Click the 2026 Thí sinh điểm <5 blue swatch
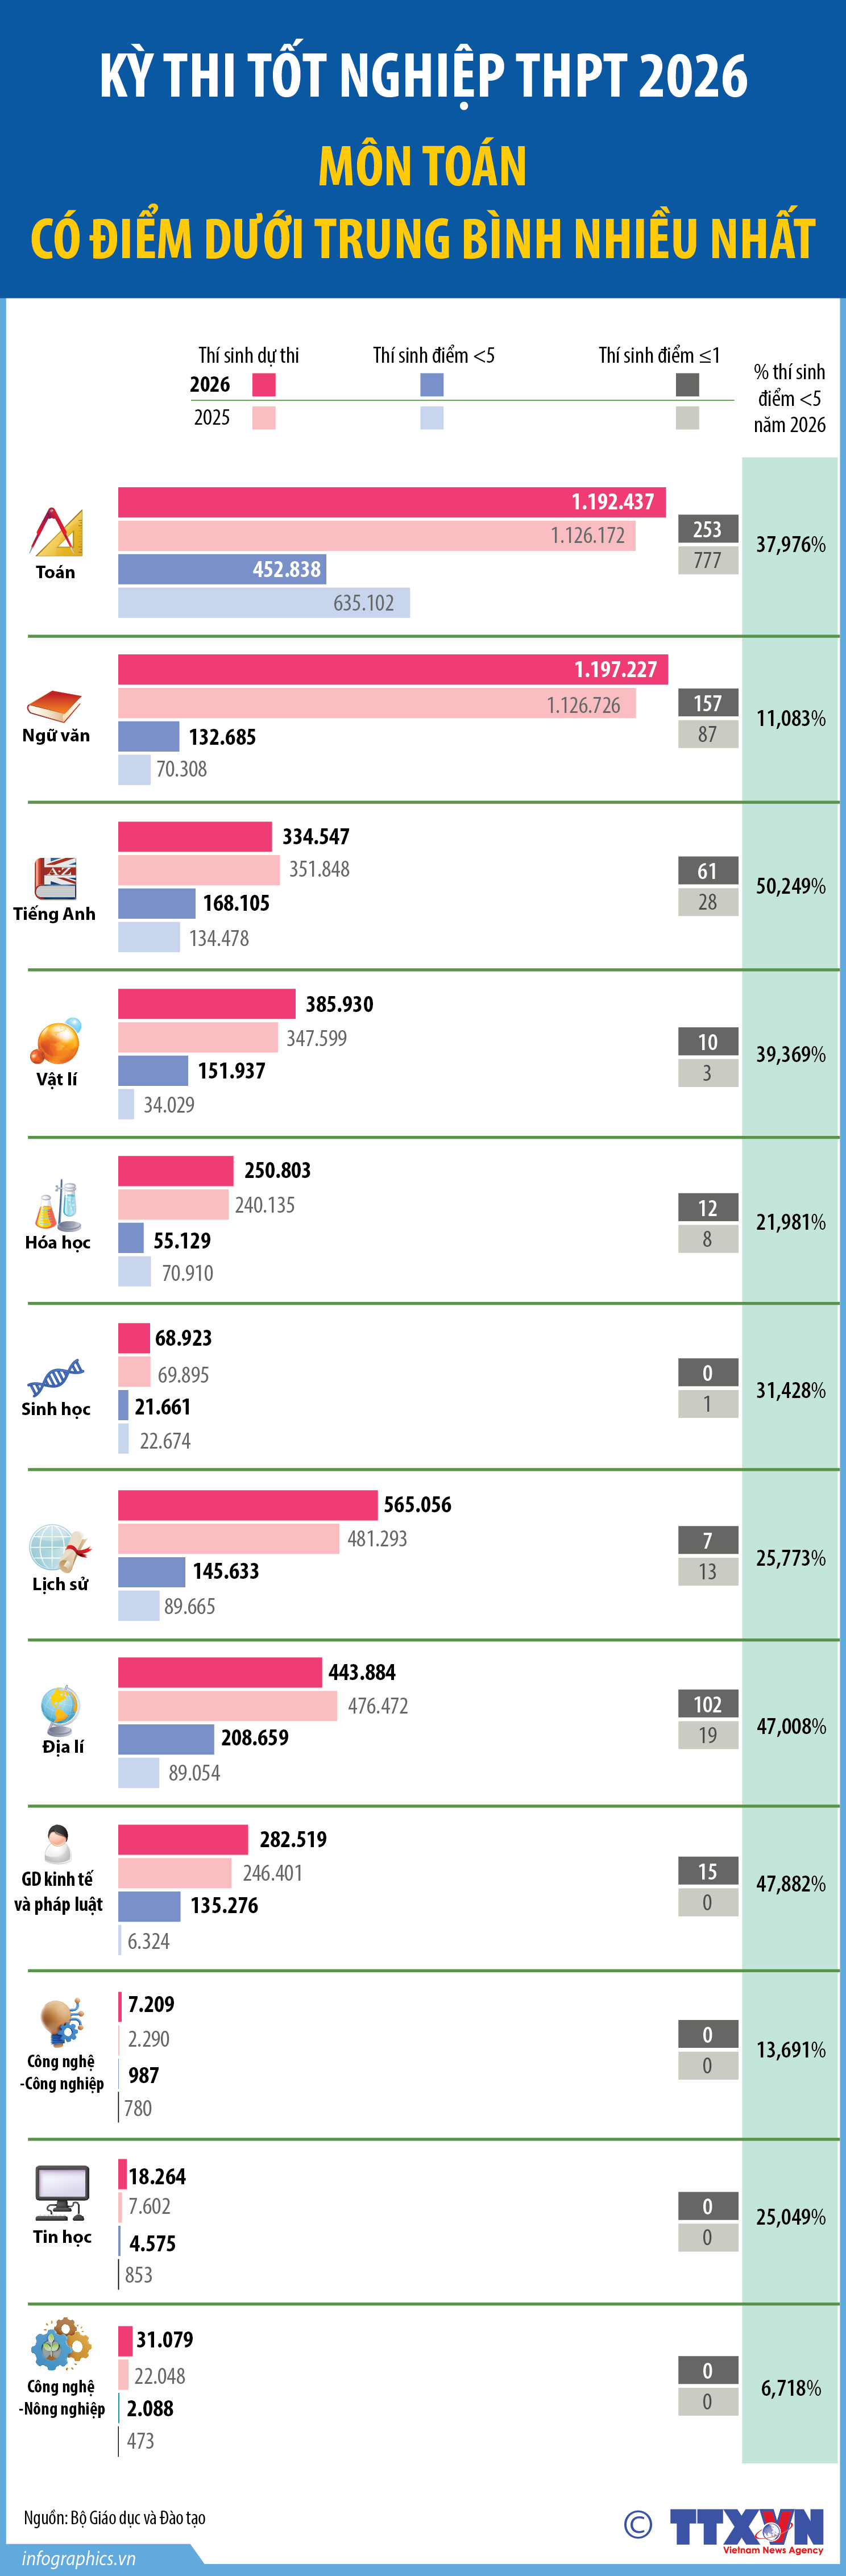846x2576 pixels. click(x=432, y=384)
